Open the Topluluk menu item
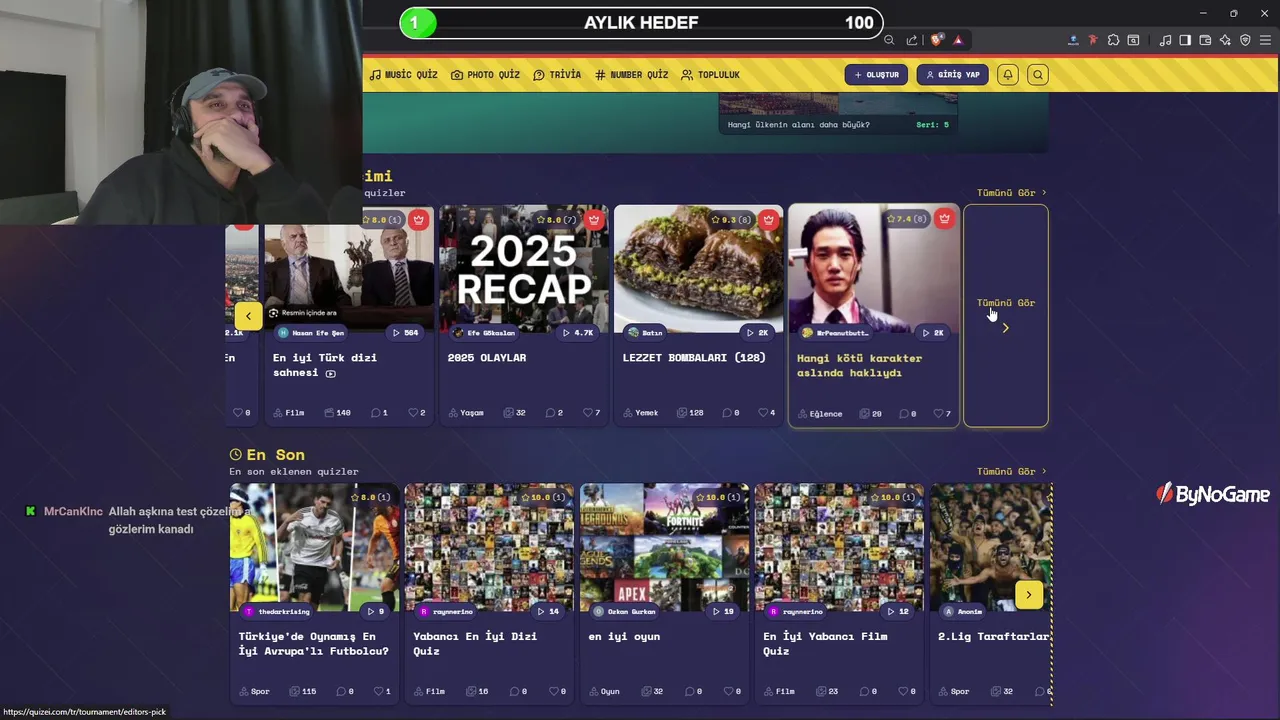Image resolution: width=1280 pixels, height=720 pixels. coord(710,75)
